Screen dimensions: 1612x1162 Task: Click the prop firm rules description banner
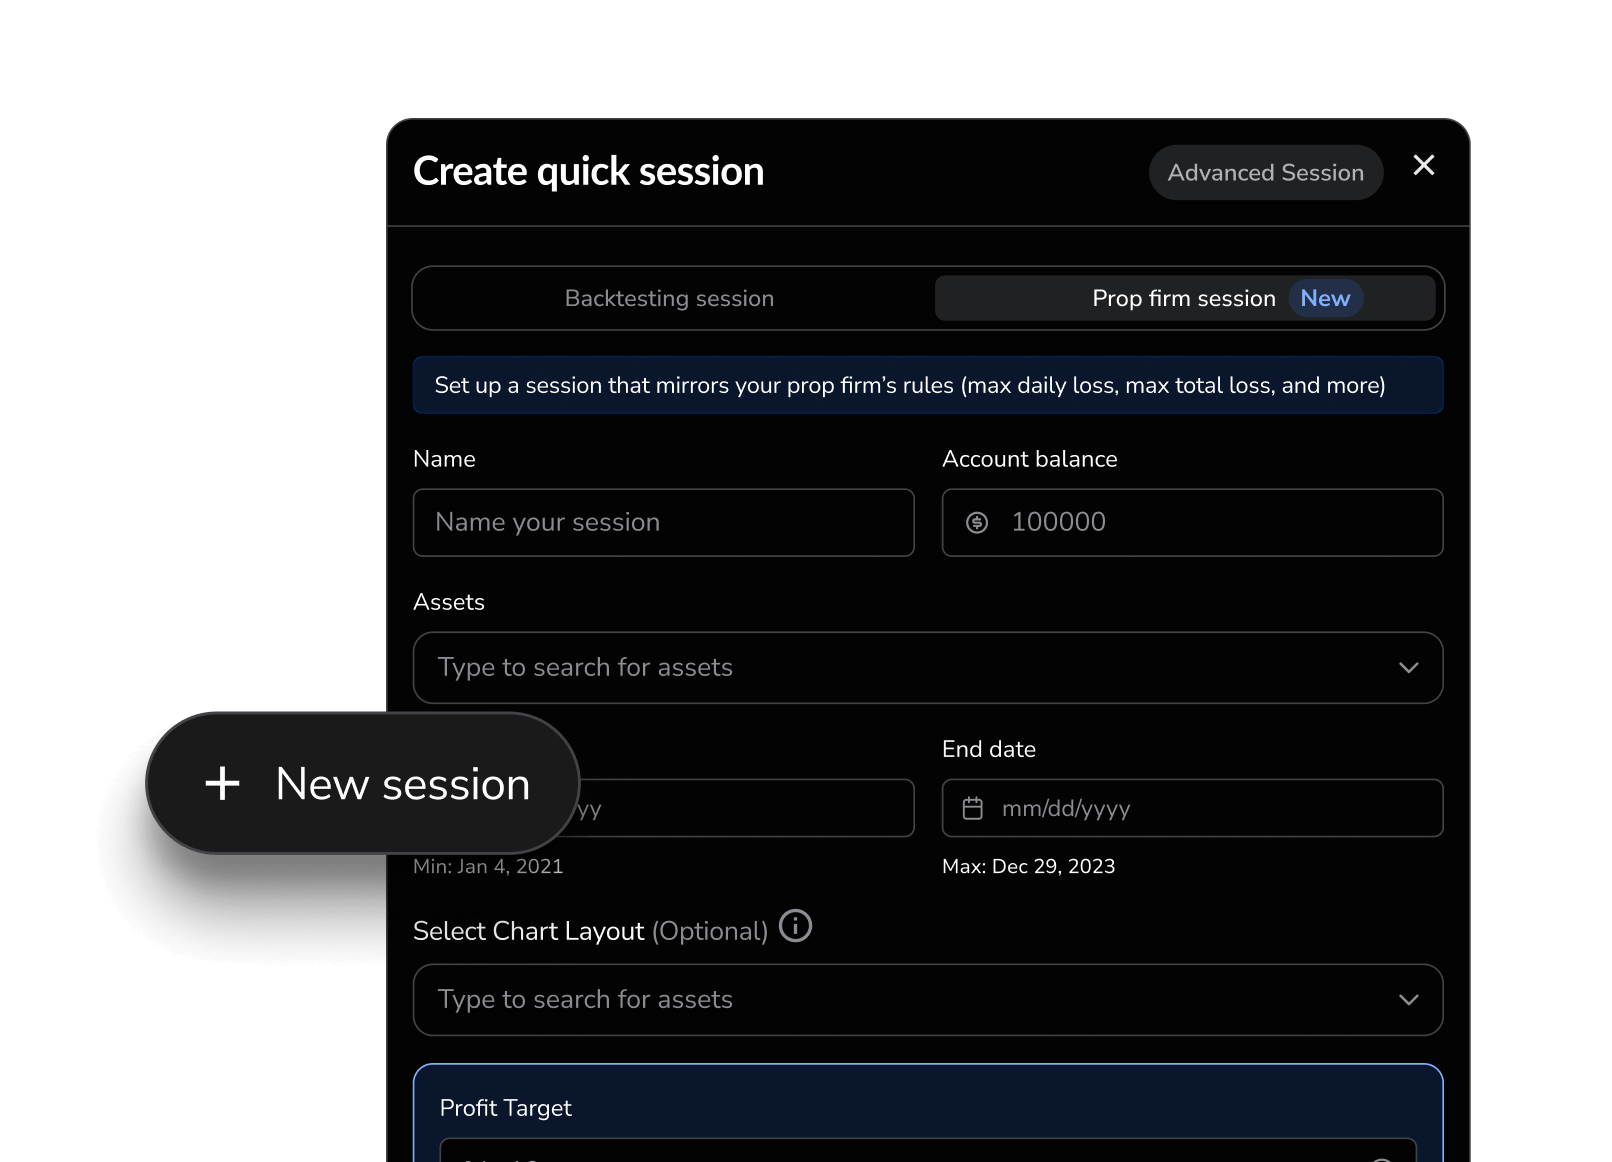pos(928,384)
